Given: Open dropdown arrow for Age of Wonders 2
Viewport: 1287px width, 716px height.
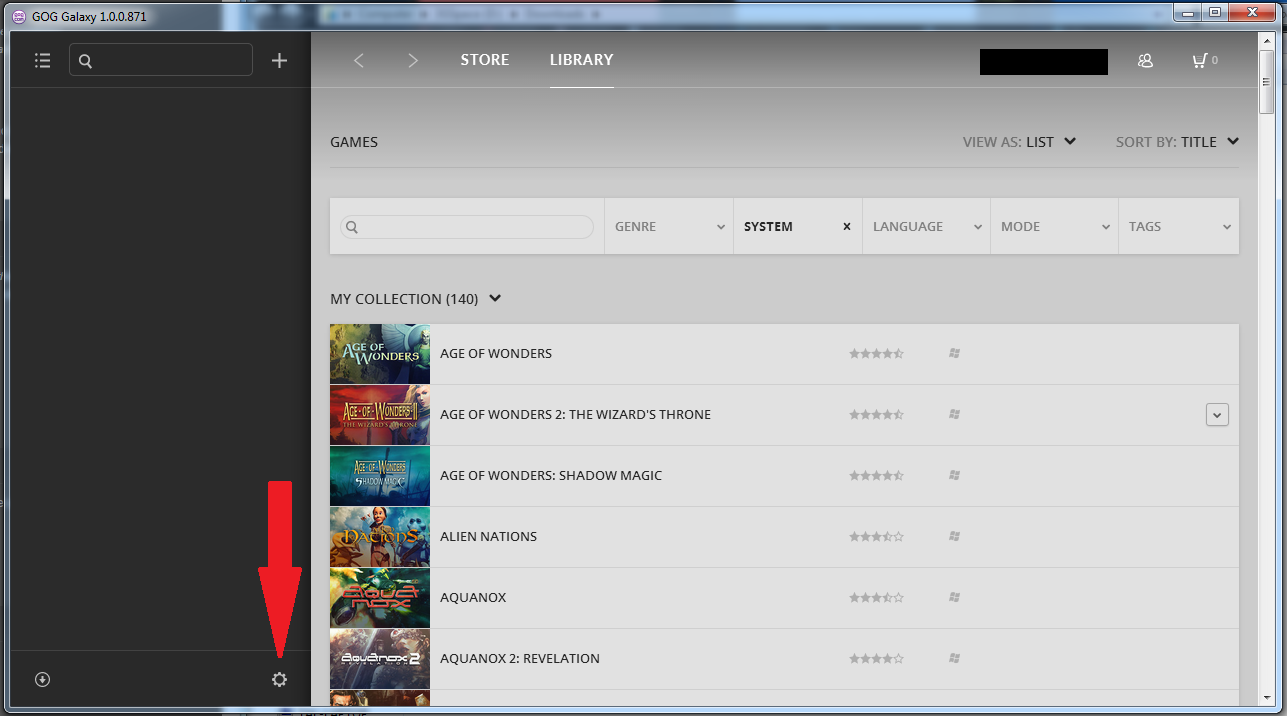Looking at the screenshot, I should coord(1217,415).
